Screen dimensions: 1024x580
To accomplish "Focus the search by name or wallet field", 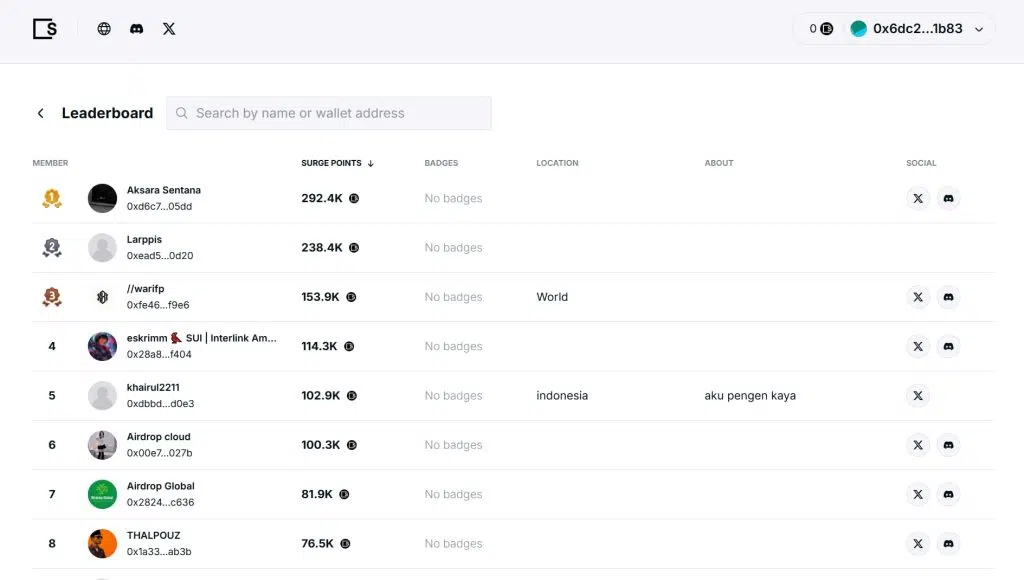I will pyautogui.click(x=328, y=113).
